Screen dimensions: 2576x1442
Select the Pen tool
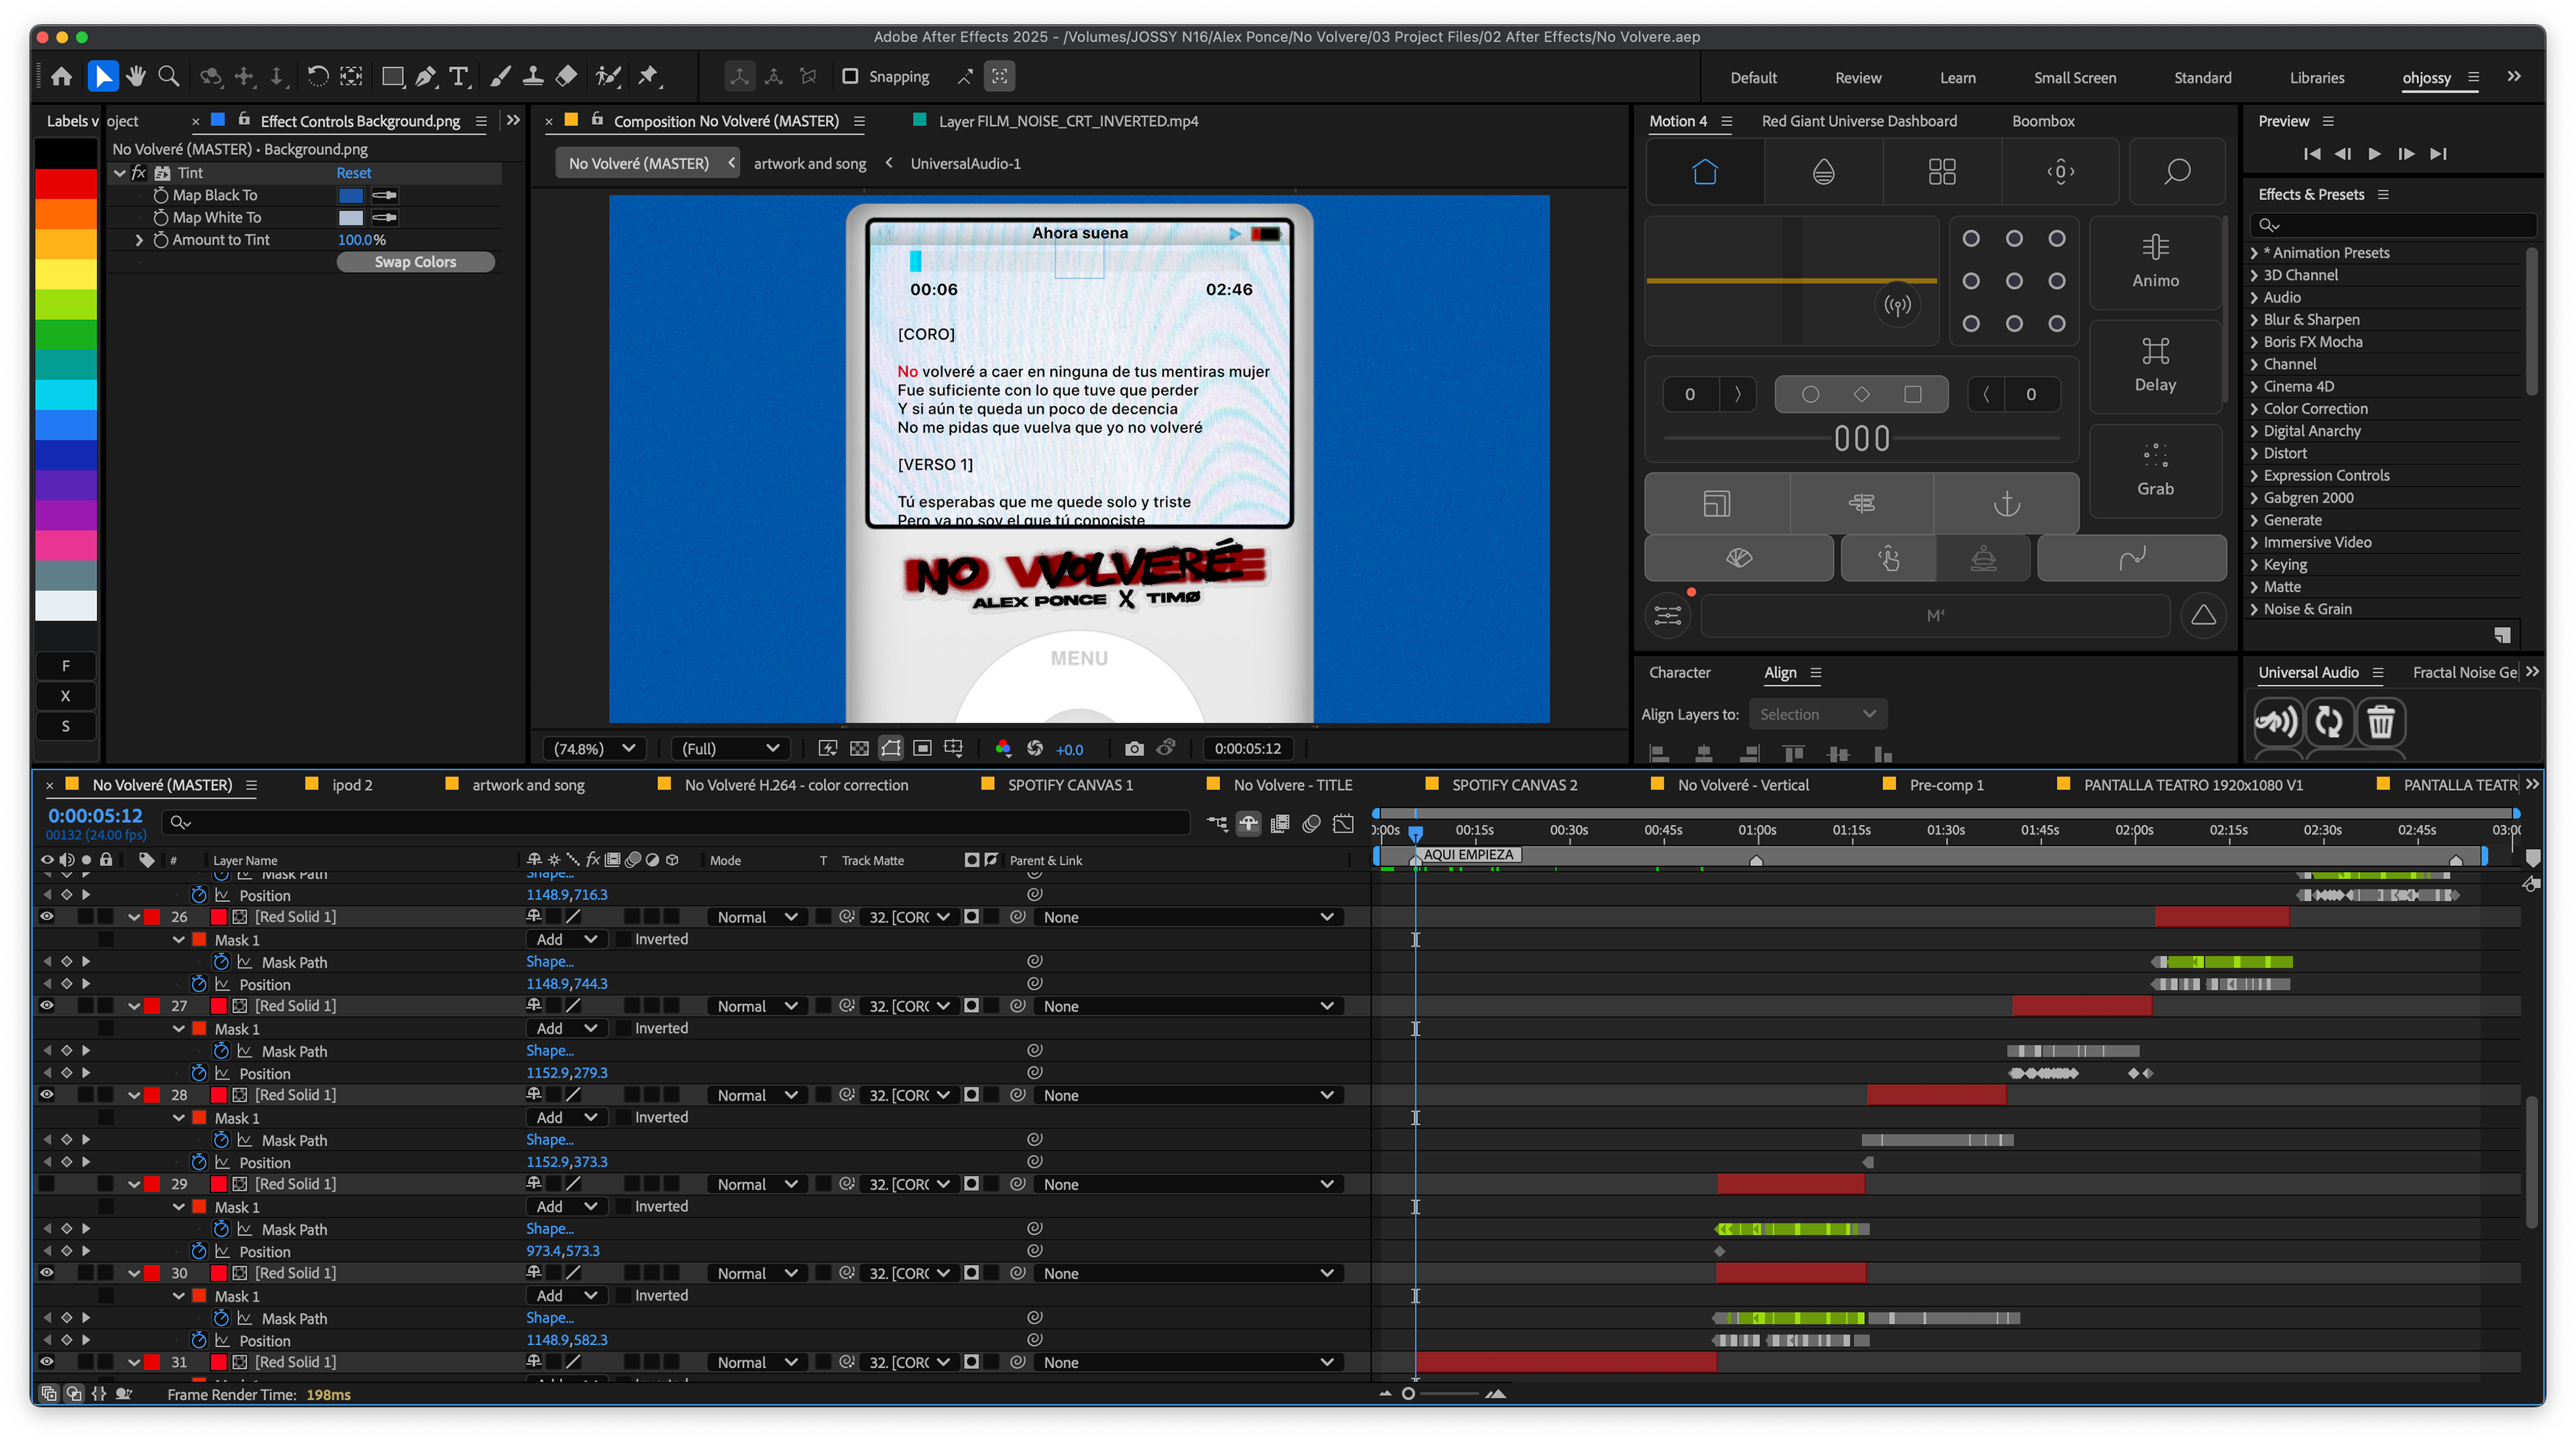(426, 76)
